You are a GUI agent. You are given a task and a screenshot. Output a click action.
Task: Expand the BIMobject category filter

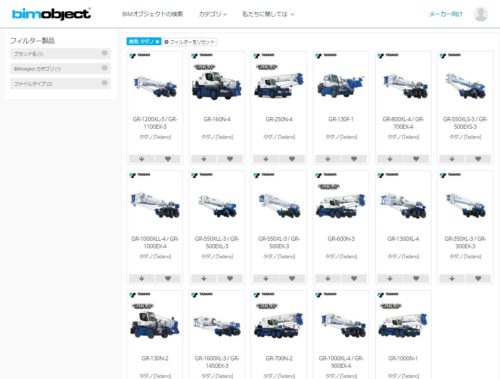coord(60,69)
